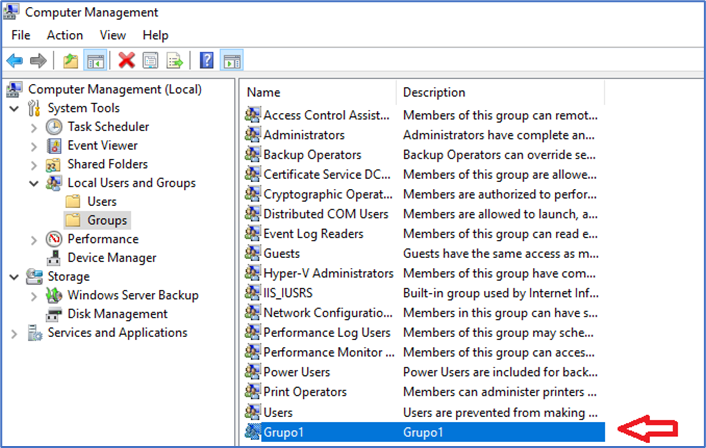Select the Administrators group icon
The height and width of the screenshot is (448, 706).
pos(252,135)
